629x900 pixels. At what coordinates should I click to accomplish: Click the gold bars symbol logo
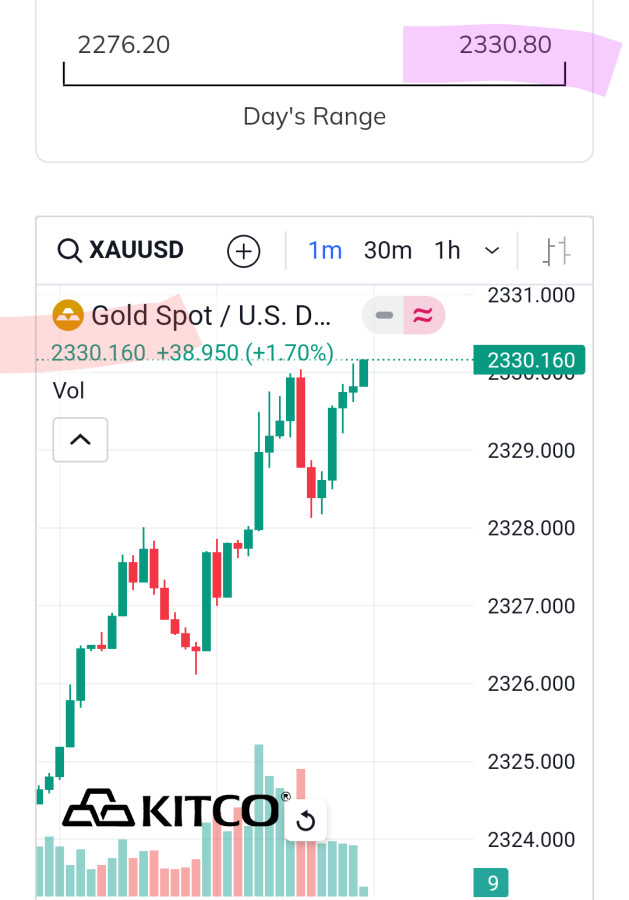[x=68, y=316]
